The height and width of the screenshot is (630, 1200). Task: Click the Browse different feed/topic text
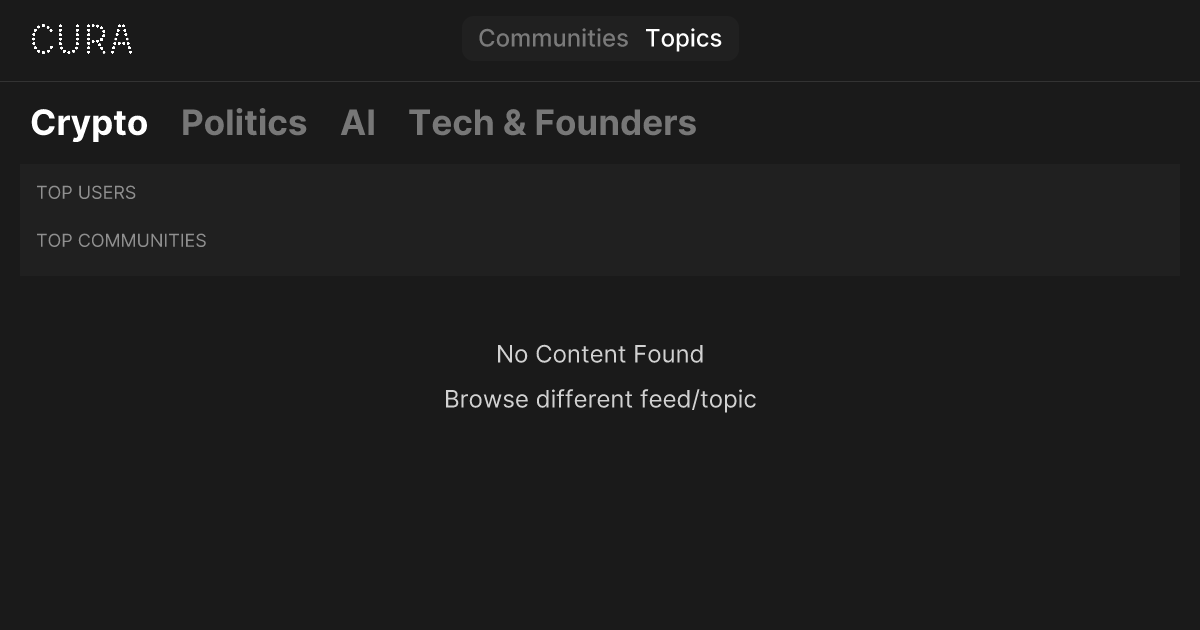point(600,399)
